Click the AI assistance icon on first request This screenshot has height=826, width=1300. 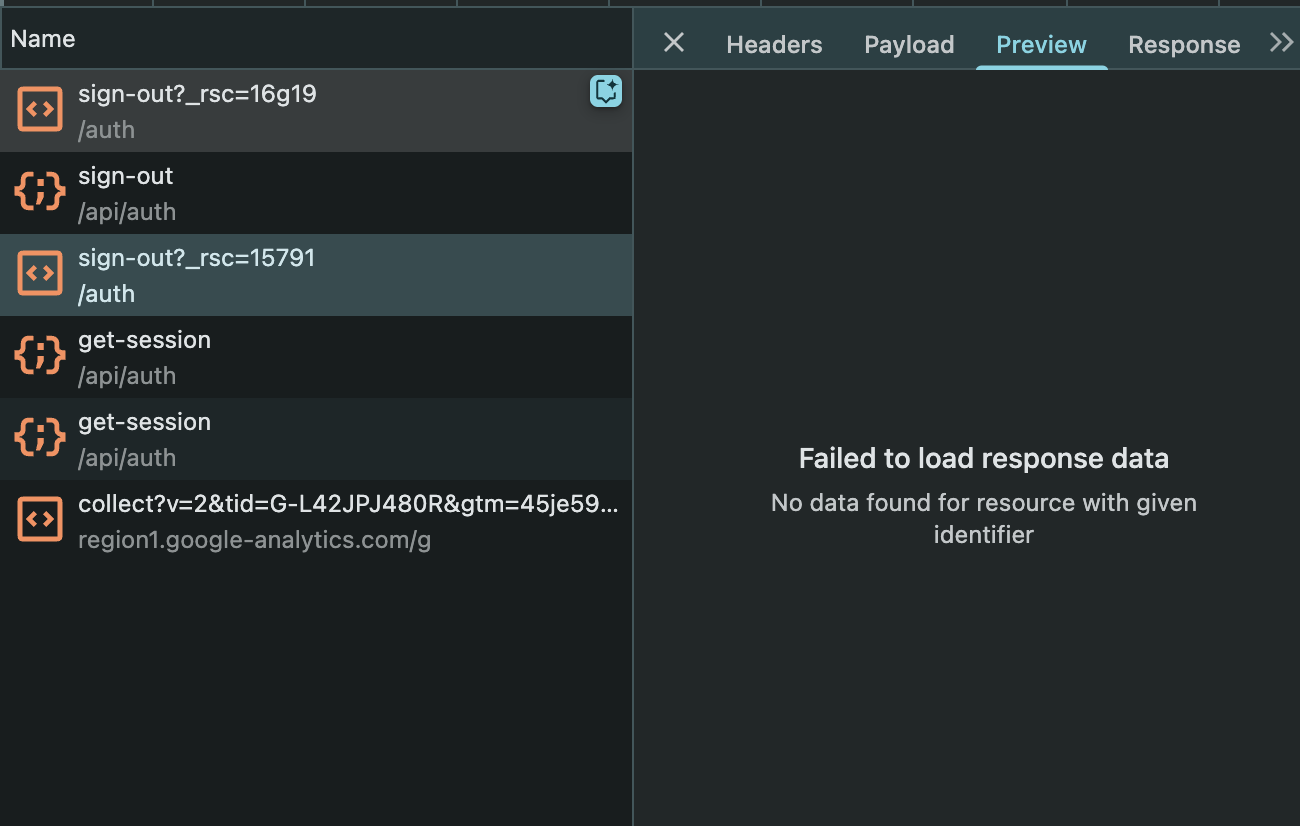[606, 91]
